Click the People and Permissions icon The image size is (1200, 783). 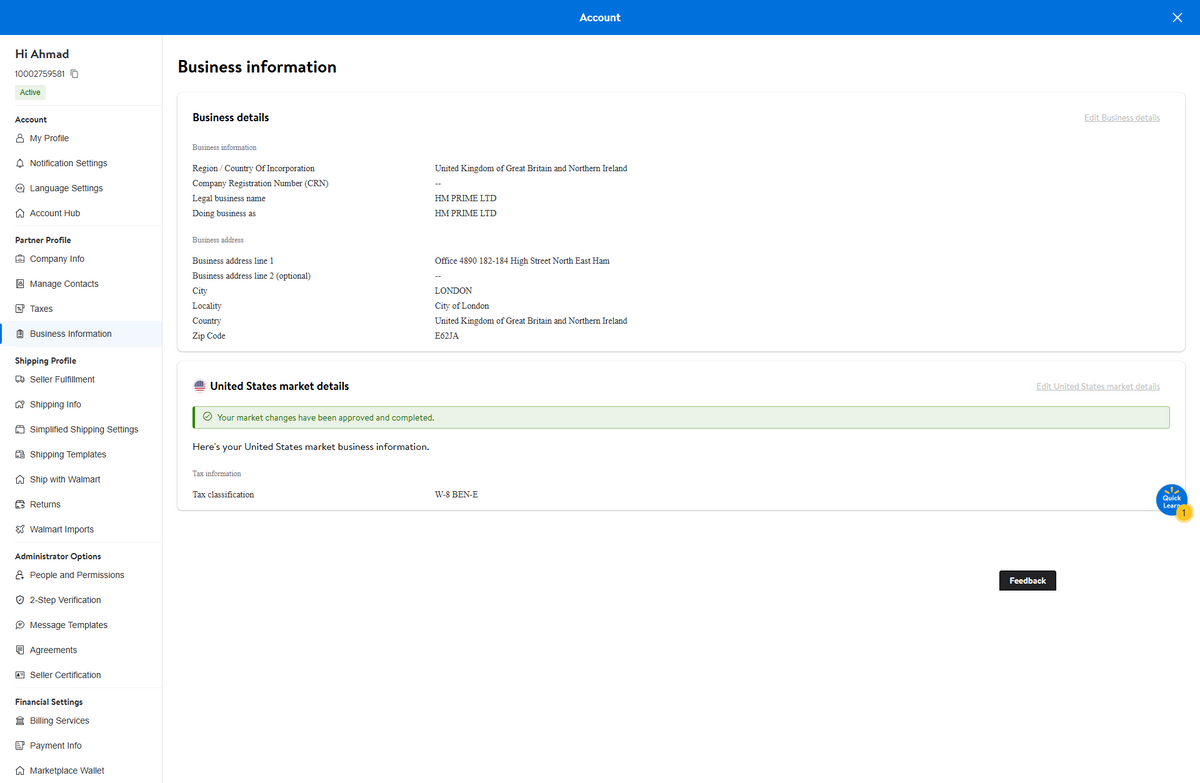tap(20, 575)
